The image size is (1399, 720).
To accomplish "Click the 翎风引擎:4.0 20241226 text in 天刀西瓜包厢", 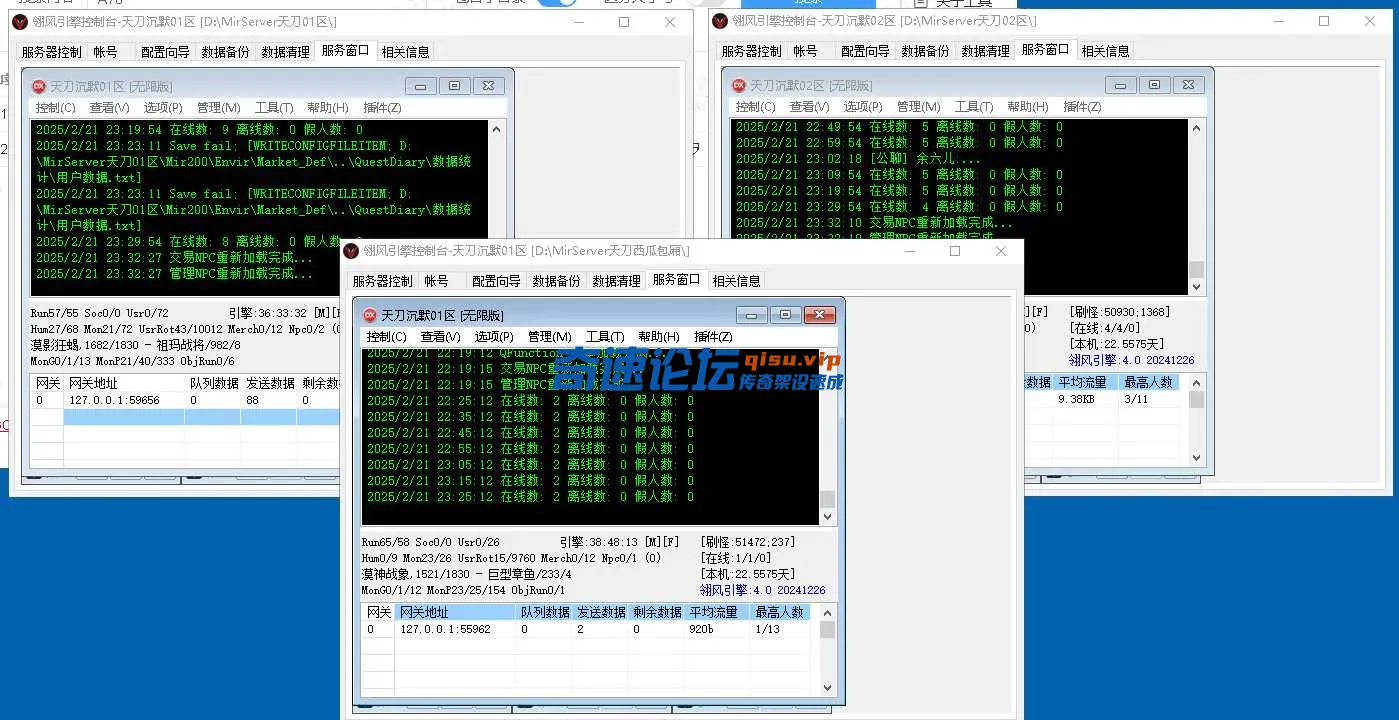I will 763,590.
